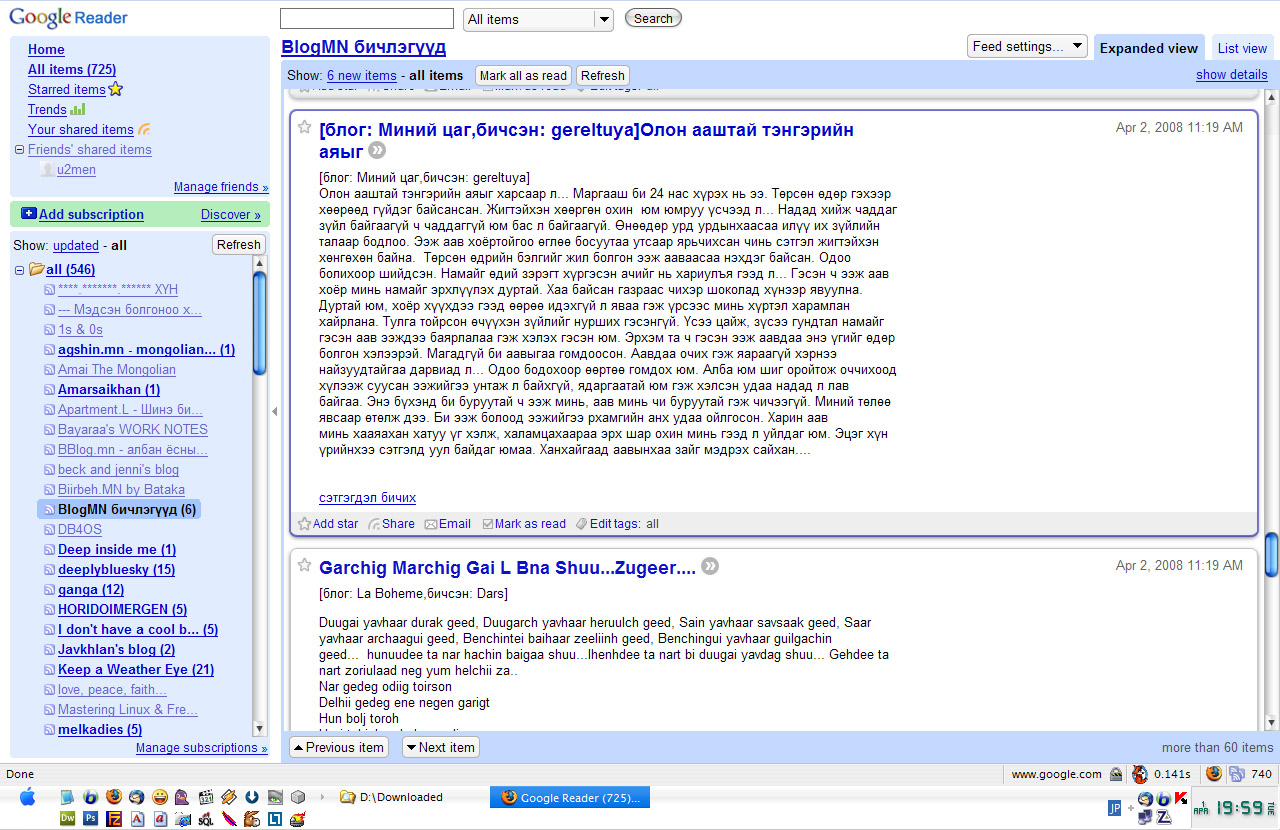
Task: Star the Олон ааштай тэнгэрийн аяыг article
Action: click(x=305, y=127)
